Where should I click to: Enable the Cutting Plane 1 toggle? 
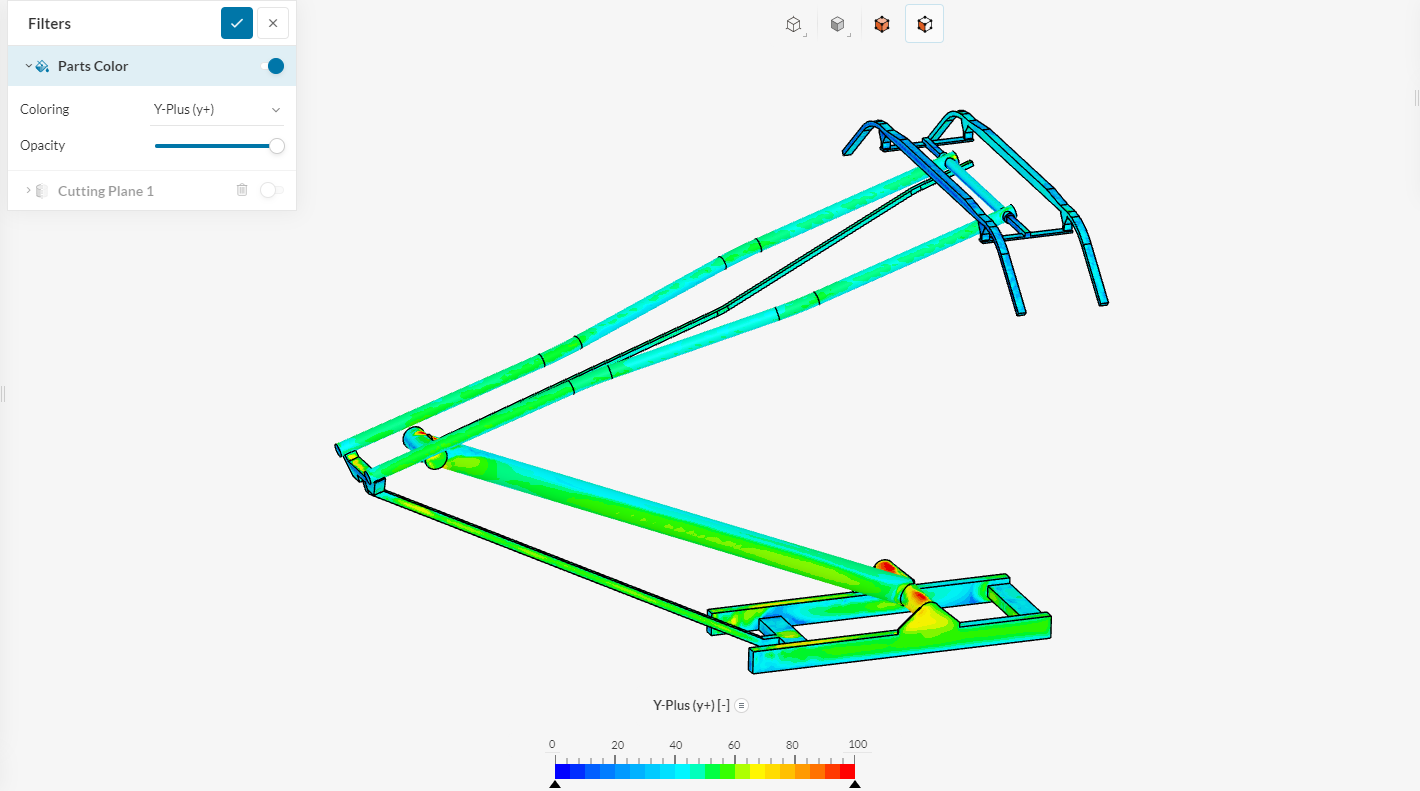271,190
